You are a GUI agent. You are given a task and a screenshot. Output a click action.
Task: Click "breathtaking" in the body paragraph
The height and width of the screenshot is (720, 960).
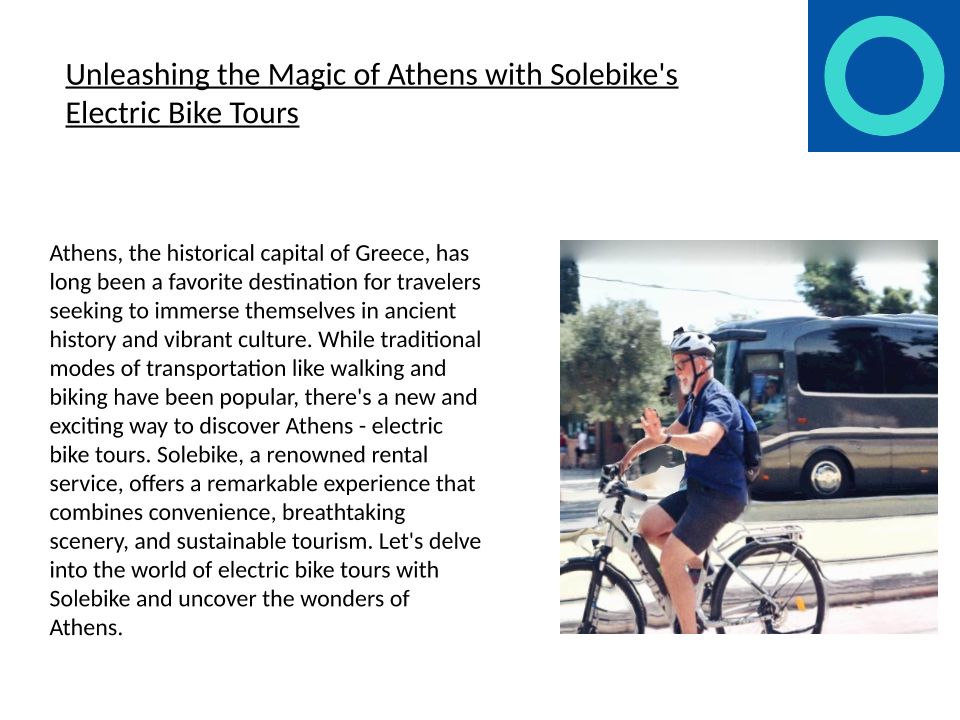(x=344, y=513)
